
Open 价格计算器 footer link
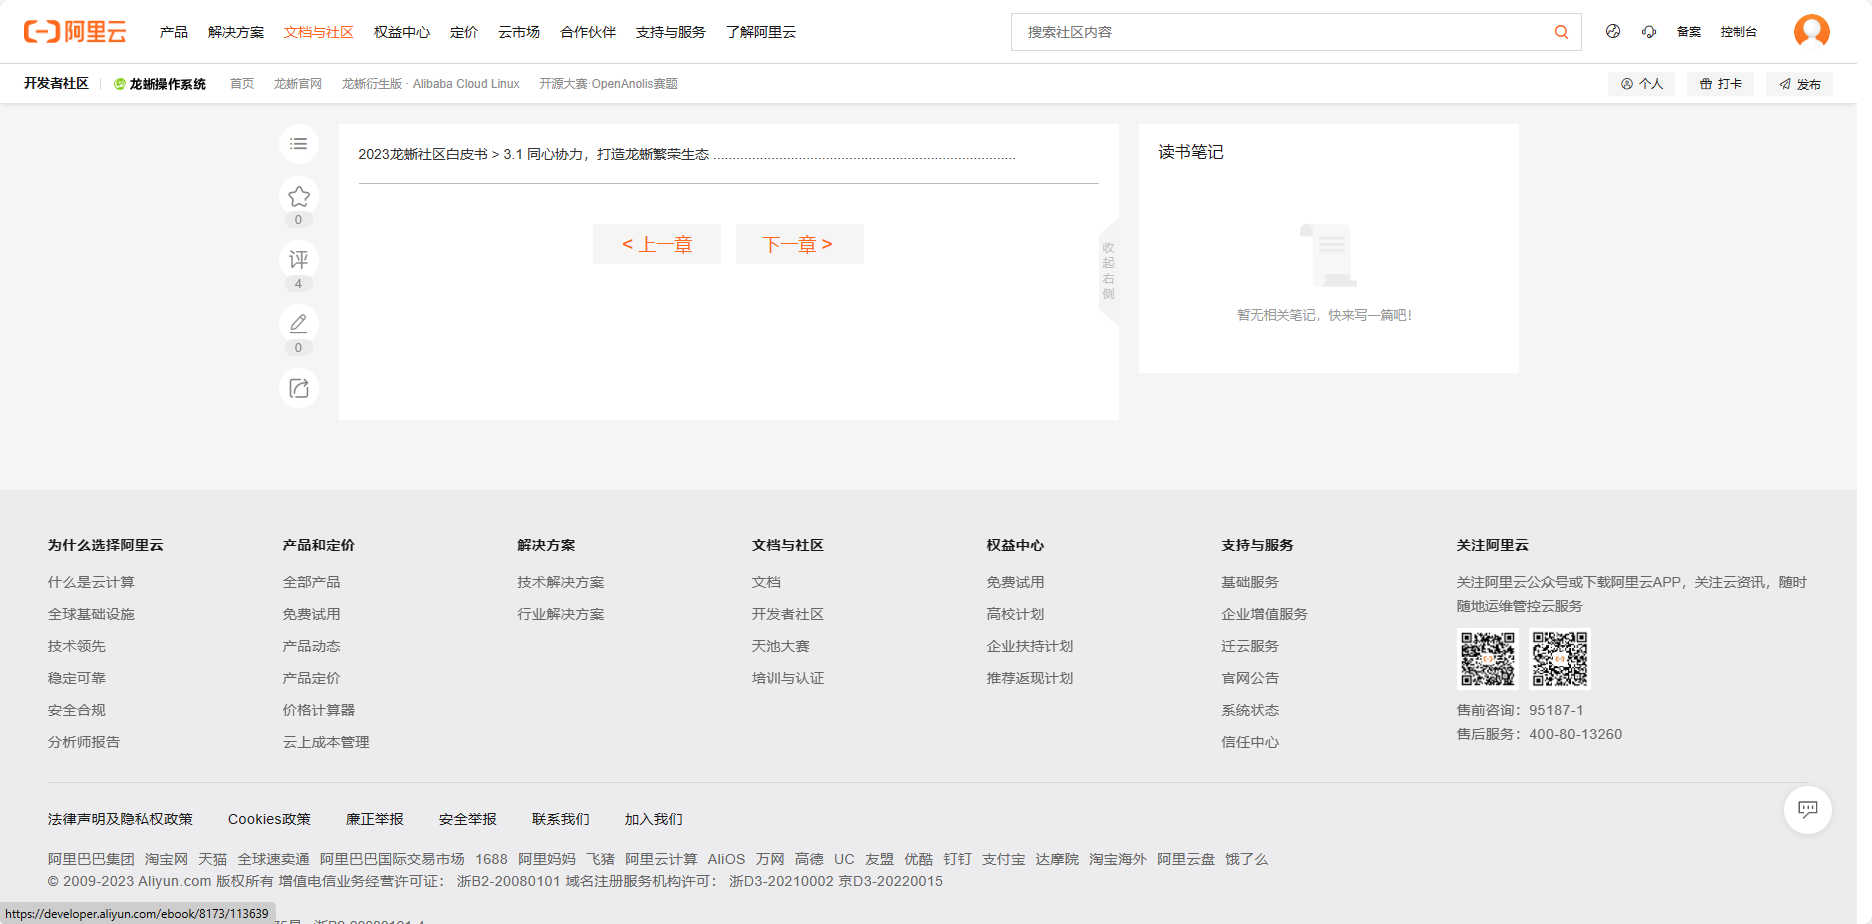pyautogui.click(x=319, y=710)
